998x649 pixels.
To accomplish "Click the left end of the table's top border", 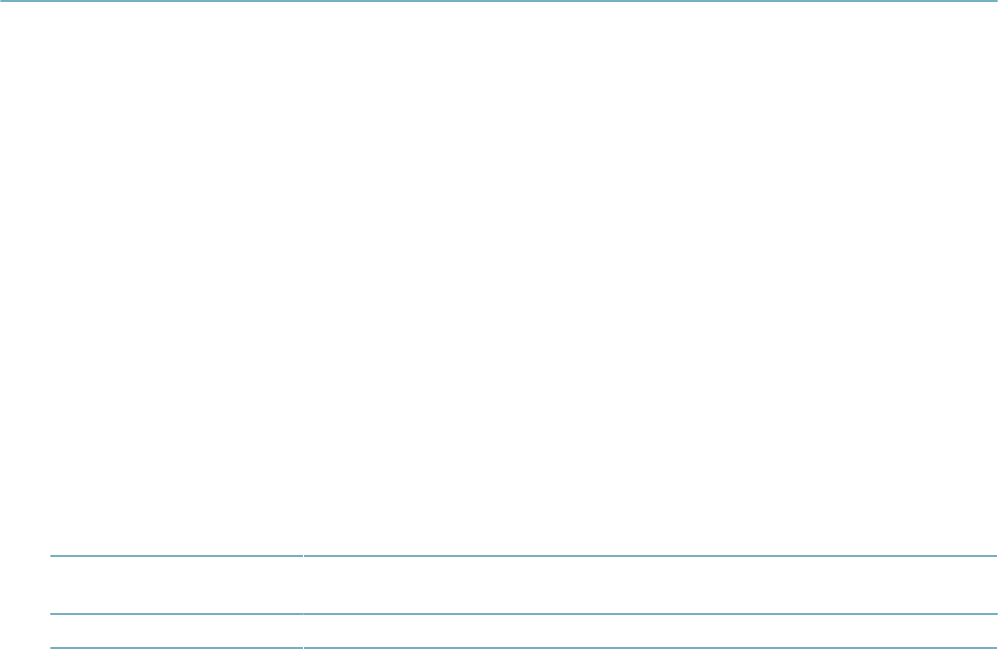I will tap(53, 555).
